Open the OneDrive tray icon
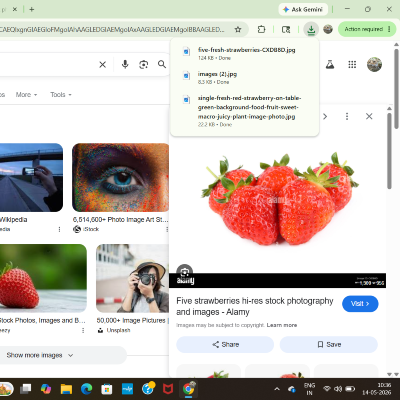Image resolution: width=400 pixels, height=400 pixels. pyautogui.click(x=292, y=389)
